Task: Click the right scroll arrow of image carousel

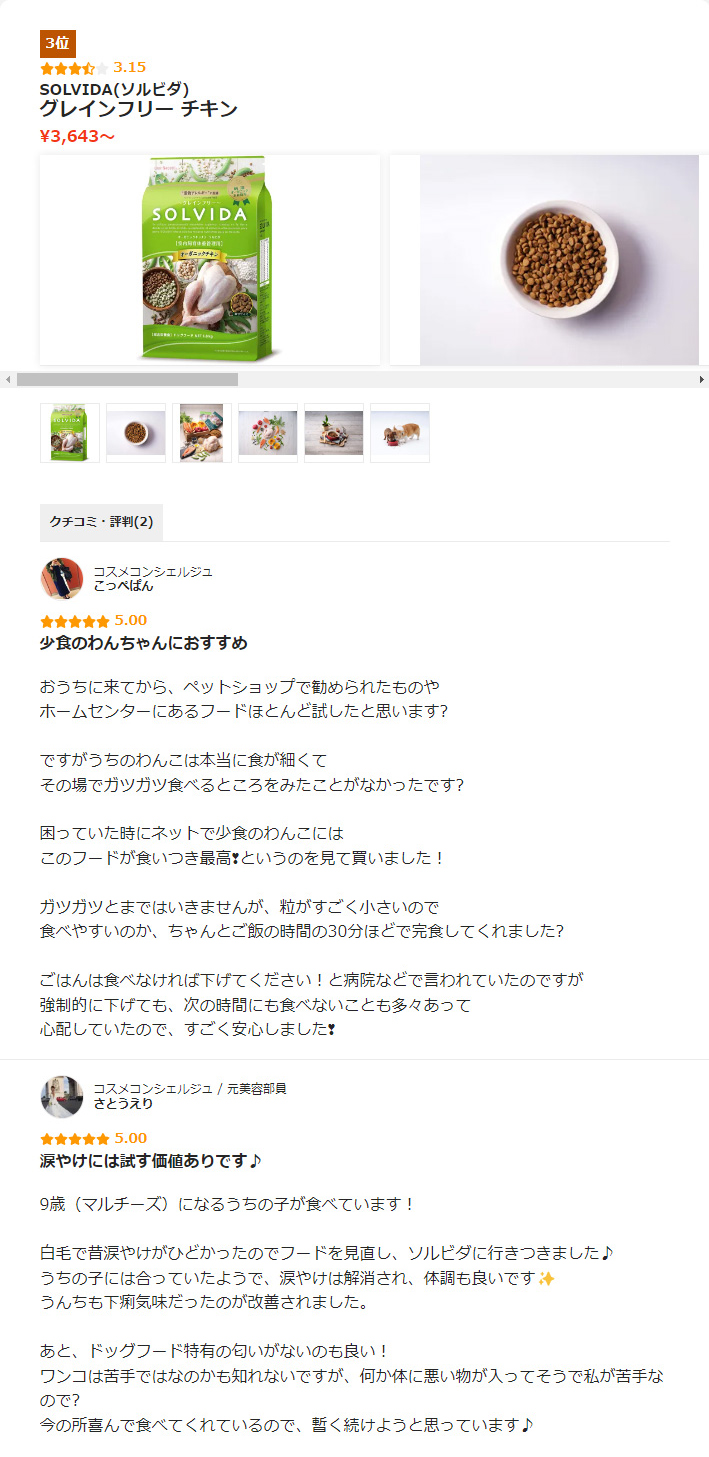Action: 701,379
